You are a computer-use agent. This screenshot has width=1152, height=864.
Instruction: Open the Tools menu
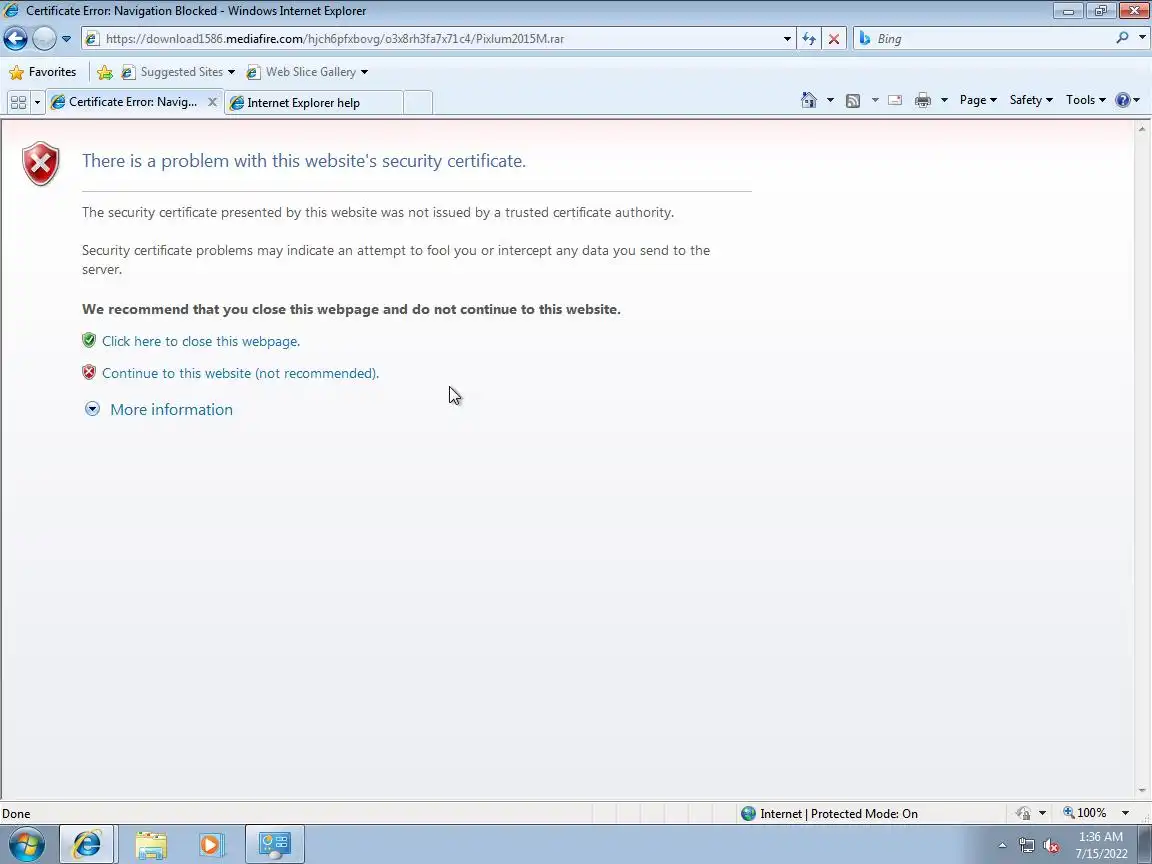pos(1086,101)
